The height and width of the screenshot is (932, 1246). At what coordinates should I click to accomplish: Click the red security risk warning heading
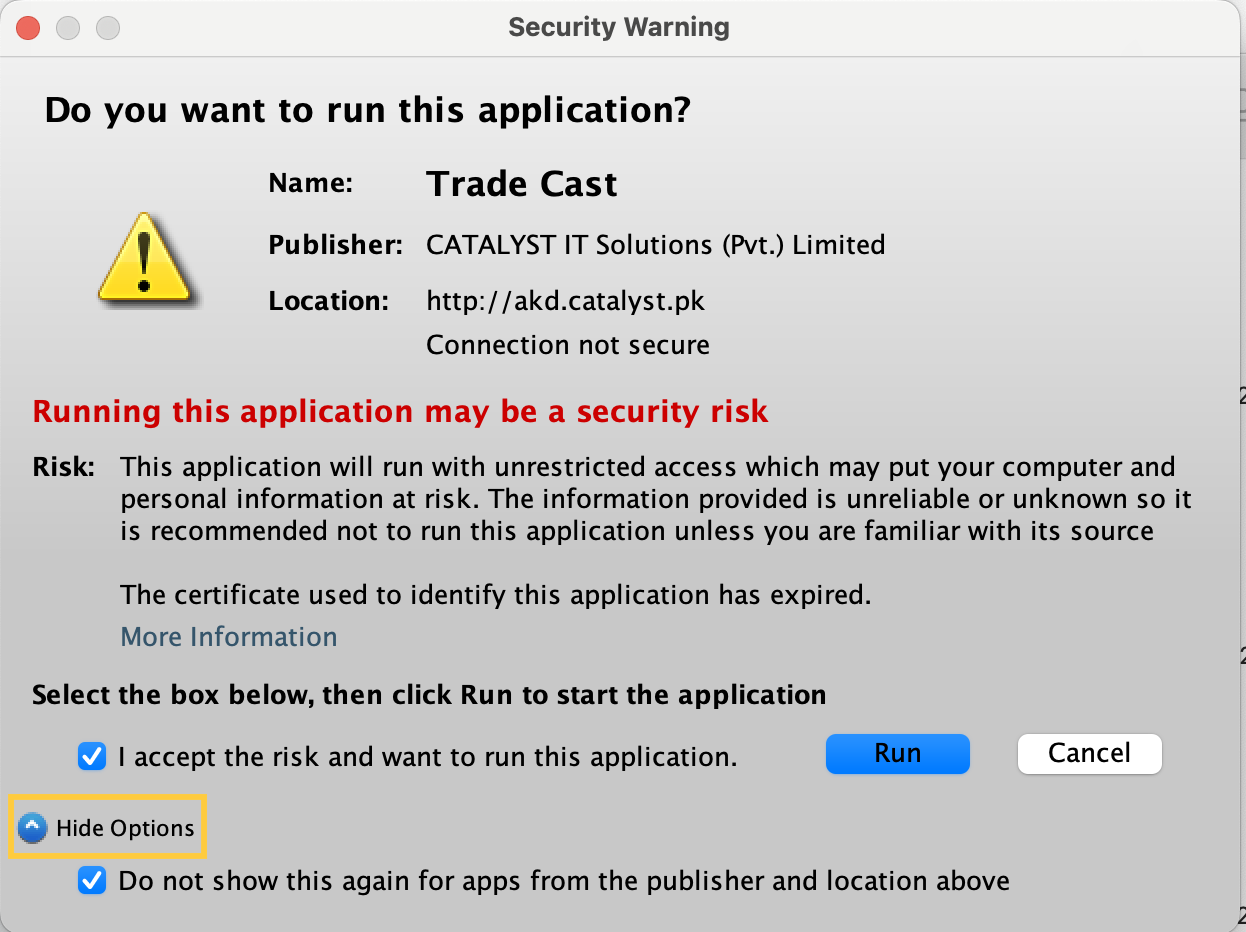(x=400, y=411)
